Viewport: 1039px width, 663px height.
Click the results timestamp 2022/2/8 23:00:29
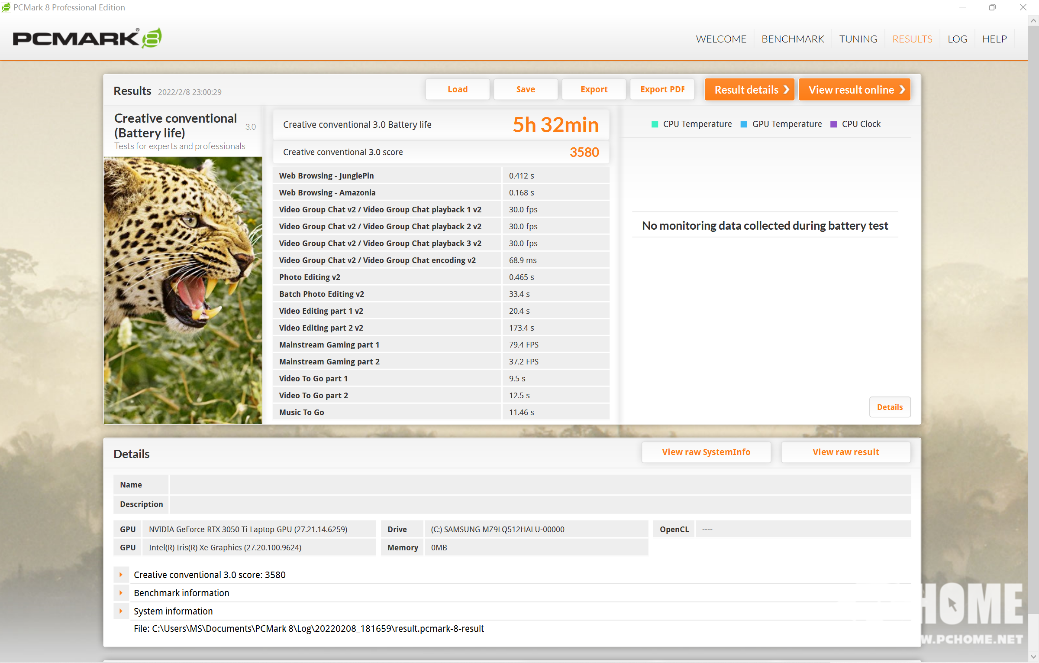190,92
